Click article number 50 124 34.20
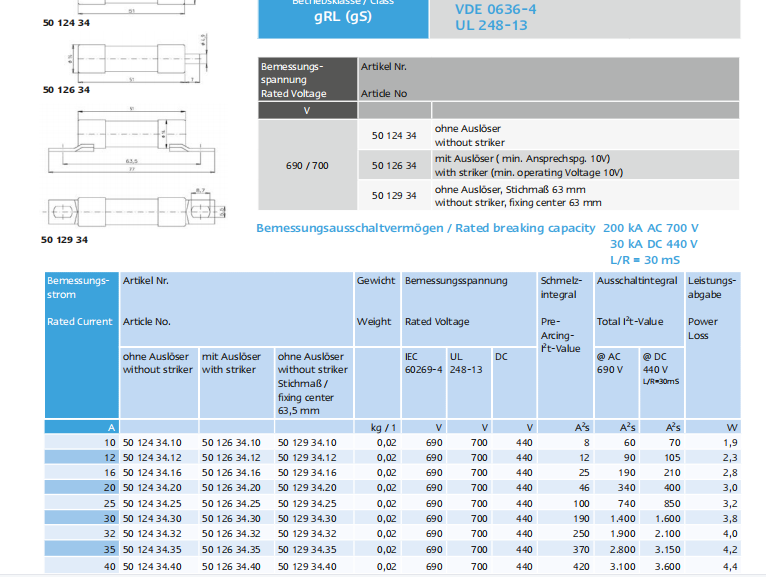 click(x=152, y=488)
